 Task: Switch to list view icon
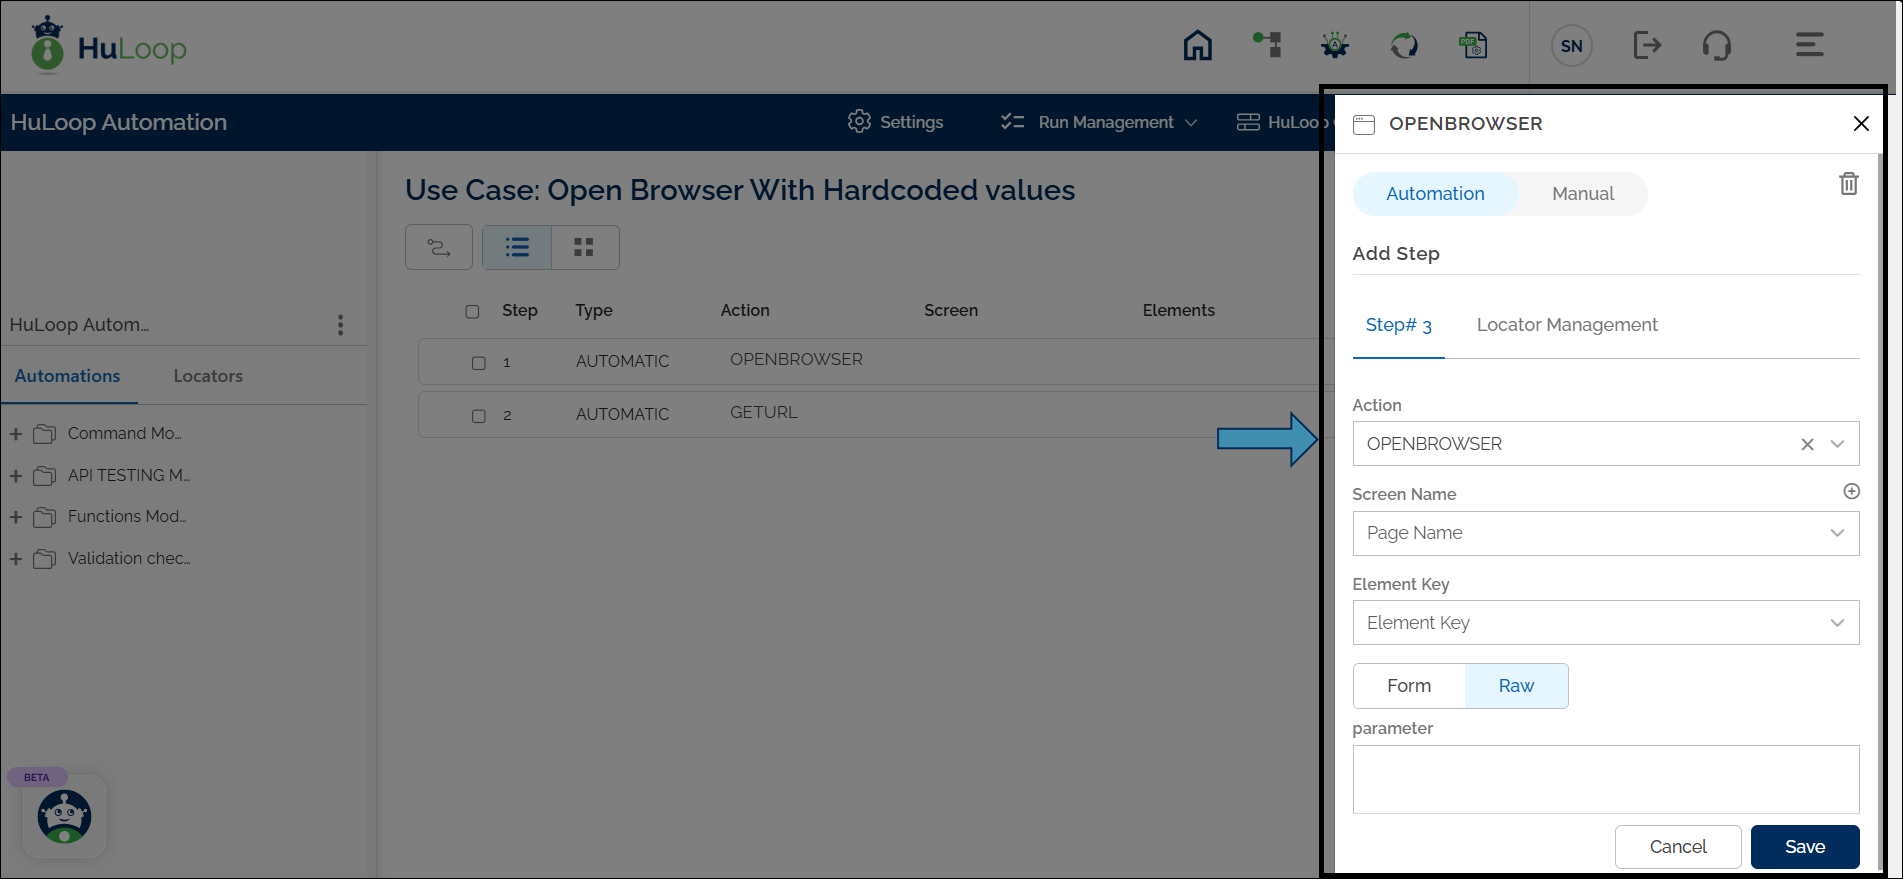(x=517, y=247)
